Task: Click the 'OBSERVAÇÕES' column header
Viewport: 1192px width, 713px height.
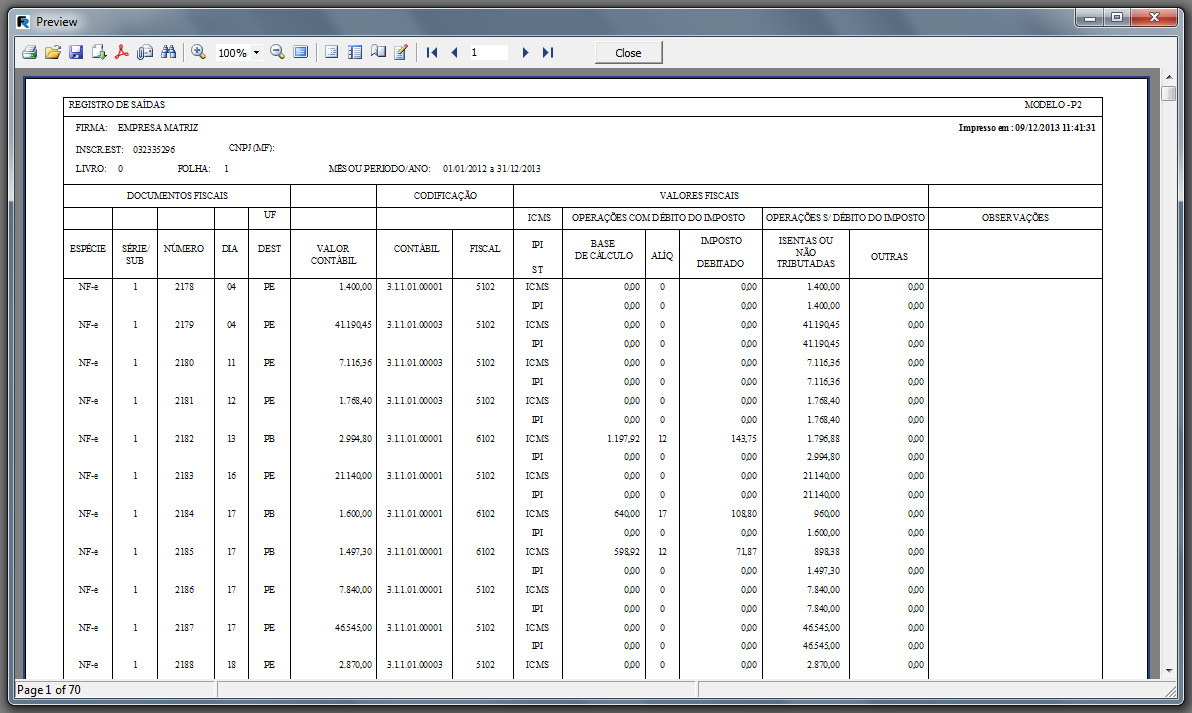Action: pos(1015,218)
